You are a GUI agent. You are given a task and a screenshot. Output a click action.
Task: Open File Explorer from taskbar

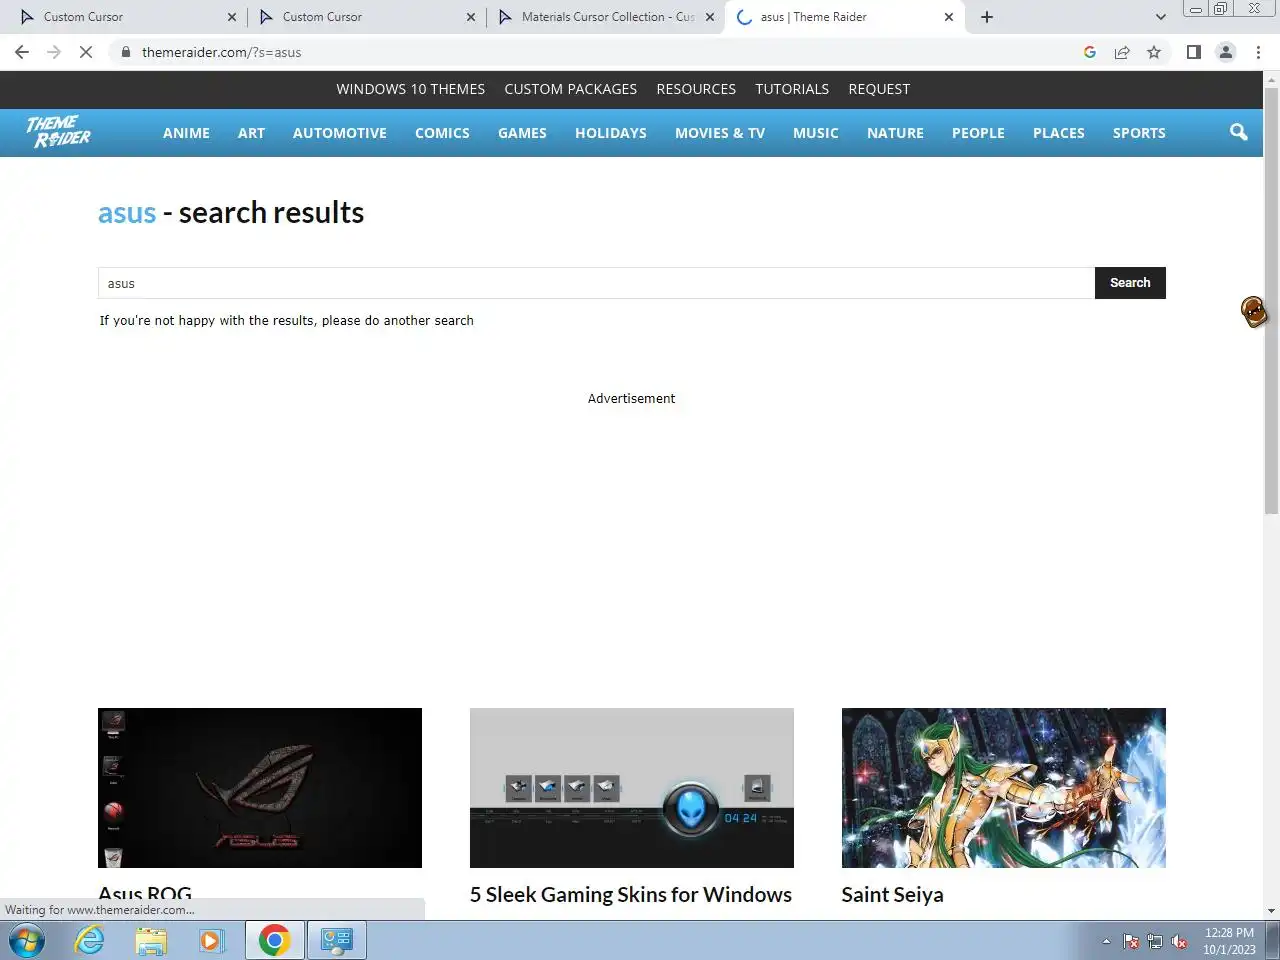pyautogui.click(x=151, y=941)
